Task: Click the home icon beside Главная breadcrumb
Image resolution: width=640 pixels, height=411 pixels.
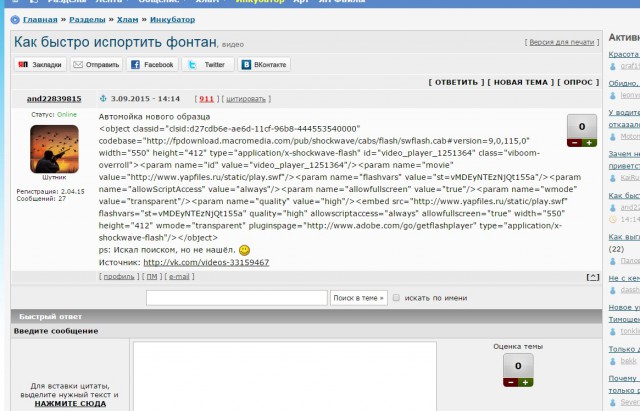Action: 15,20
